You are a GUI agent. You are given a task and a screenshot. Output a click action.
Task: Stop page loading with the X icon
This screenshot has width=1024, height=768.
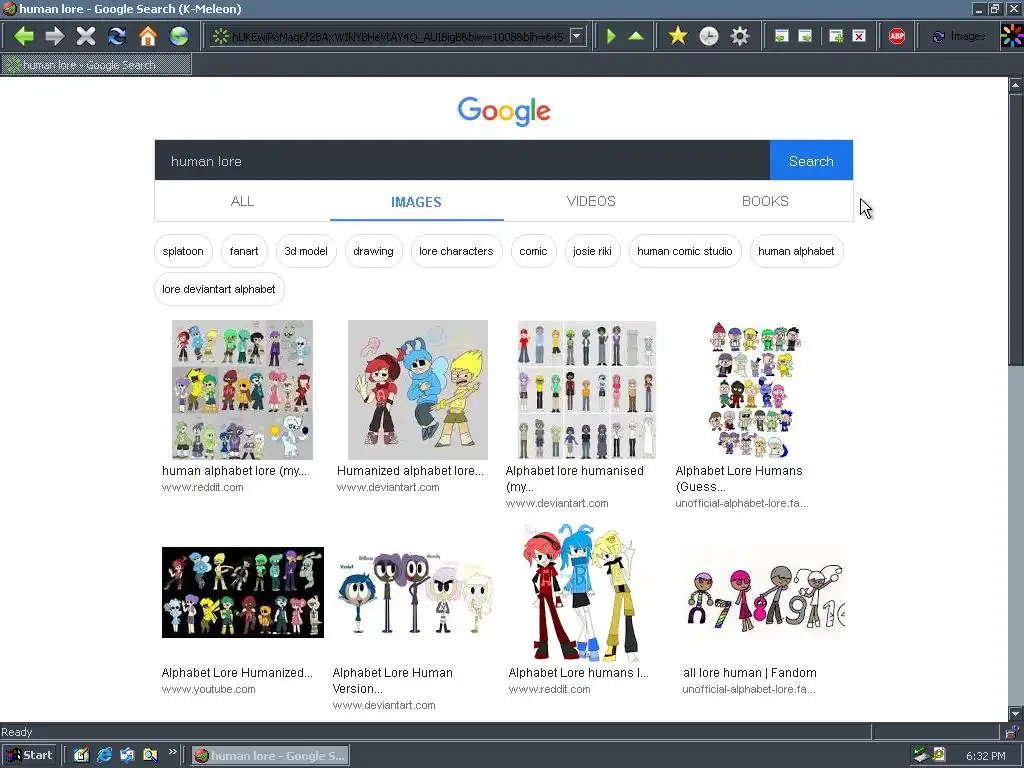86,36
